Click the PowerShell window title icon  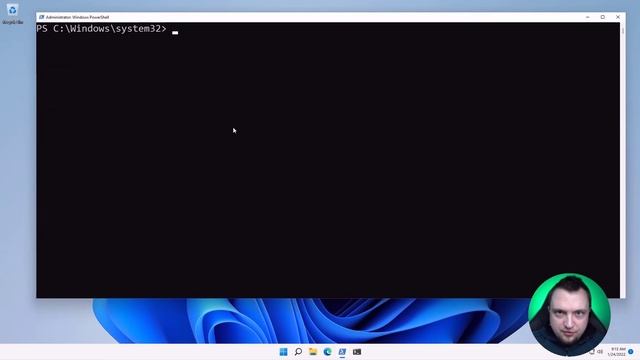(x=41, y=17)
